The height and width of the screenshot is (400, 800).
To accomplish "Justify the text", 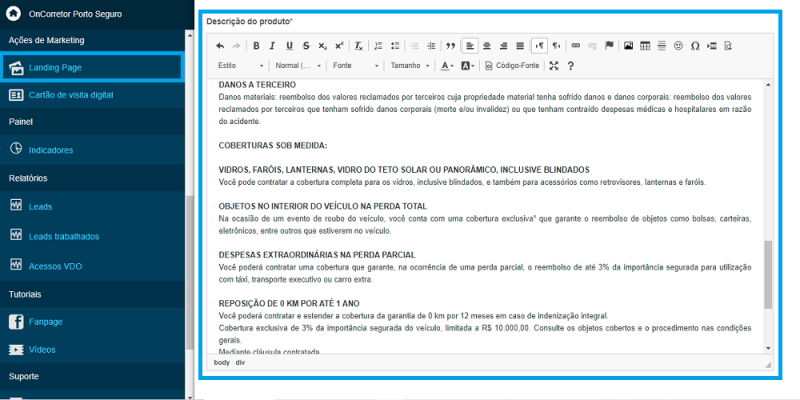I will [520, 46].
